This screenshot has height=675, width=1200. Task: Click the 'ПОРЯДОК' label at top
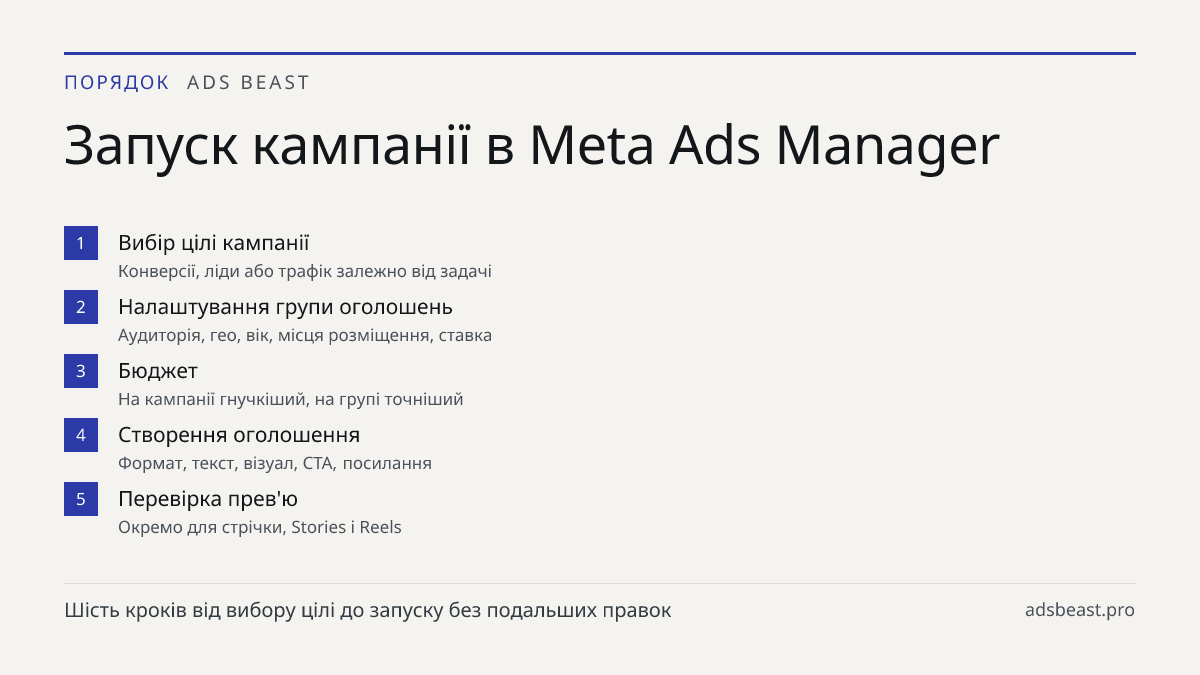pos(117,83)
